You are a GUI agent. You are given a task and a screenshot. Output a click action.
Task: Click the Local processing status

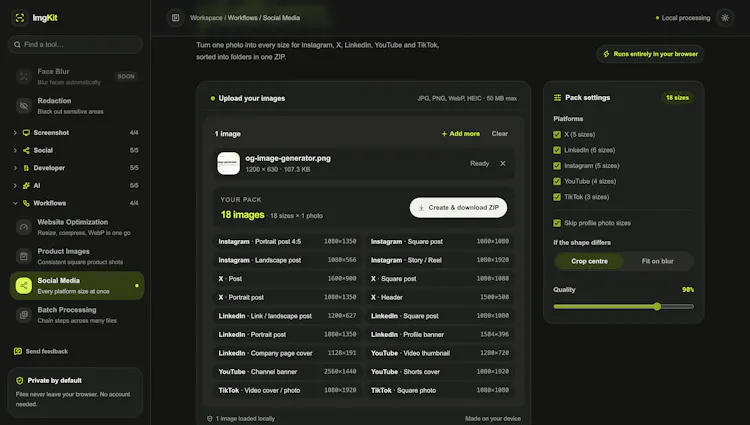click(683, 18)
